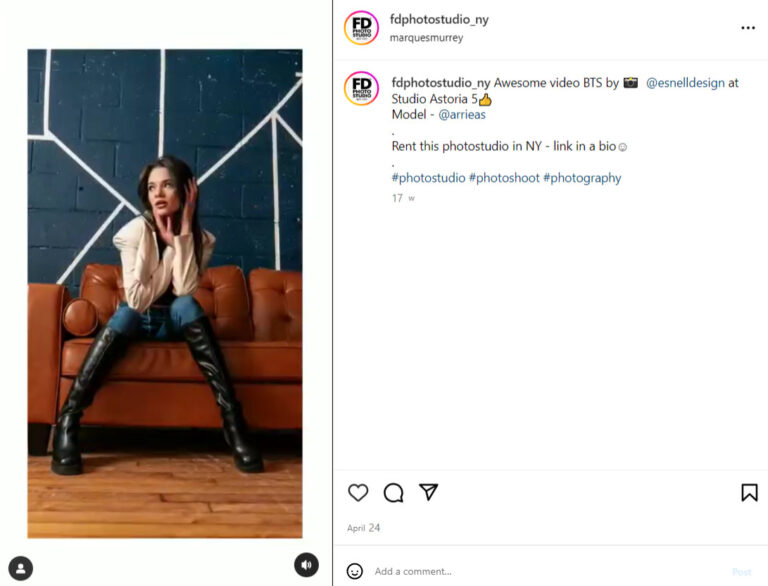The width and height of the screenshot is (768, 586).
Task: Pause the video by clicking it
Action: click(x=165, y=293)
